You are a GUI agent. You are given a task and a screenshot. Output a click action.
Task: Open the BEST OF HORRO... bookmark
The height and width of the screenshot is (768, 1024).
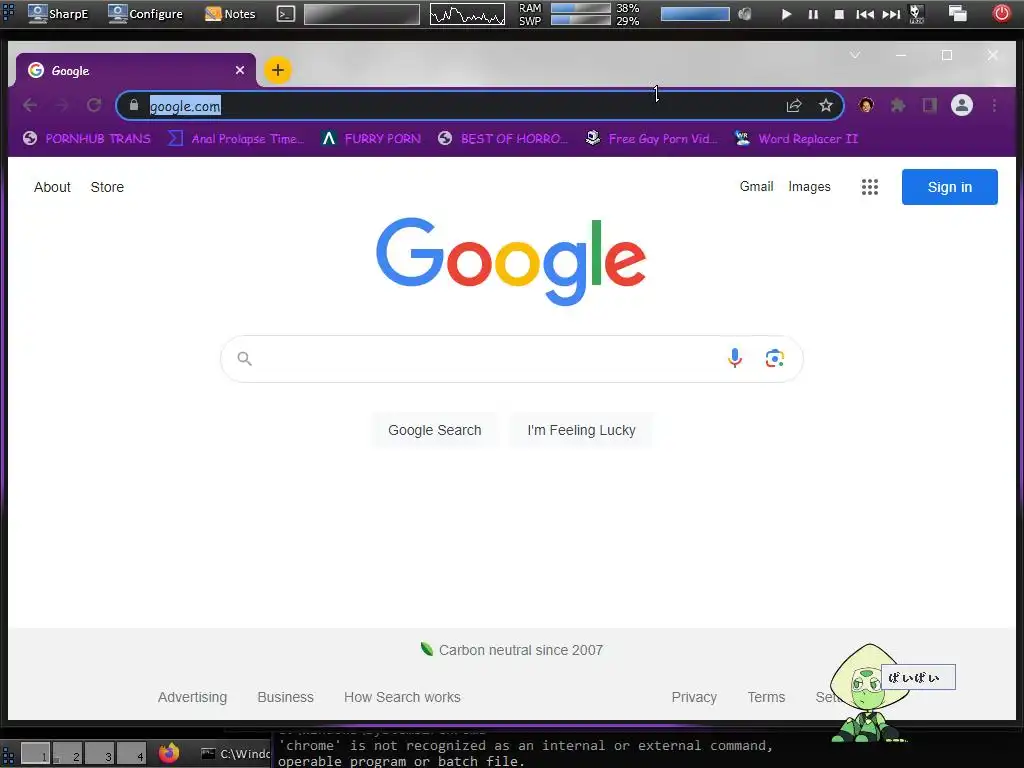pos(502,138)
